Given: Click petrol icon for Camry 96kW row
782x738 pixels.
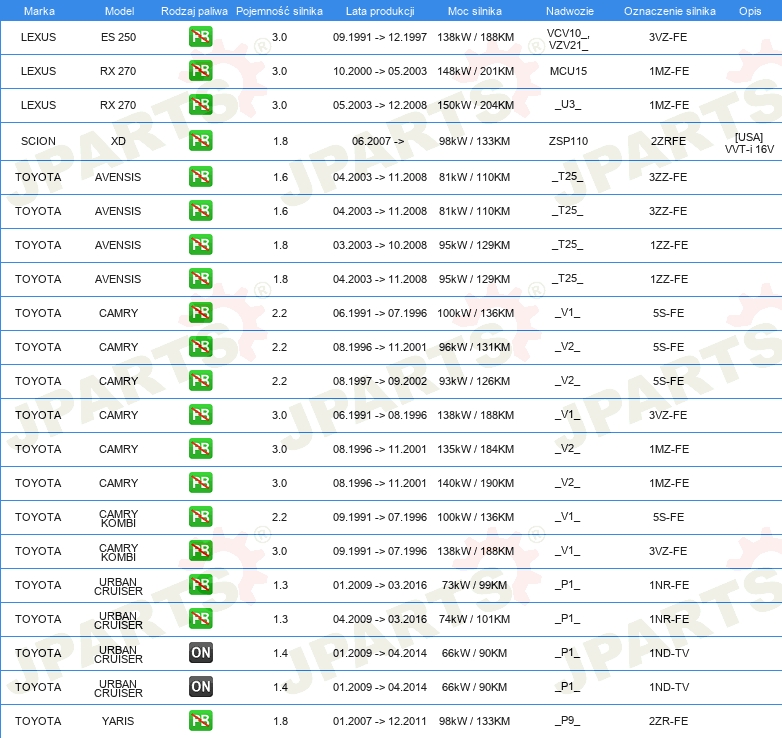Looking at the screenshot, I should pos(200,347).
